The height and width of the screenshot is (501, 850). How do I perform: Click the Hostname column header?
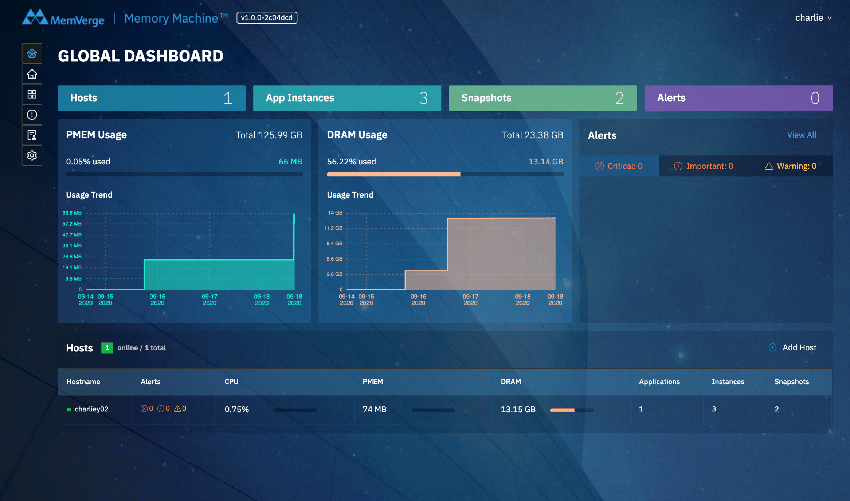pos(83,382)
